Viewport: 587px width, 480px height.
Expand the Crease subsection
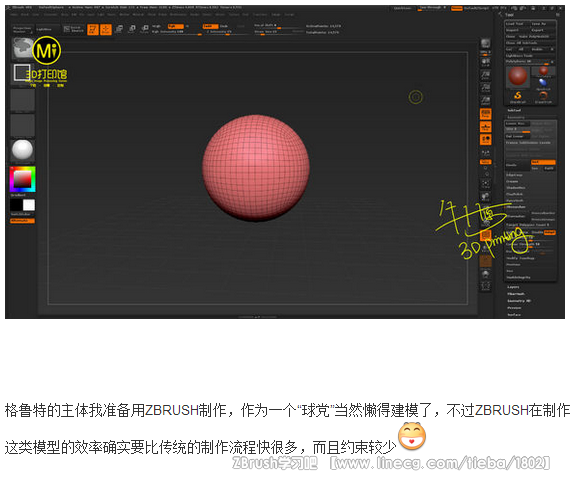(x=512, y=181)
